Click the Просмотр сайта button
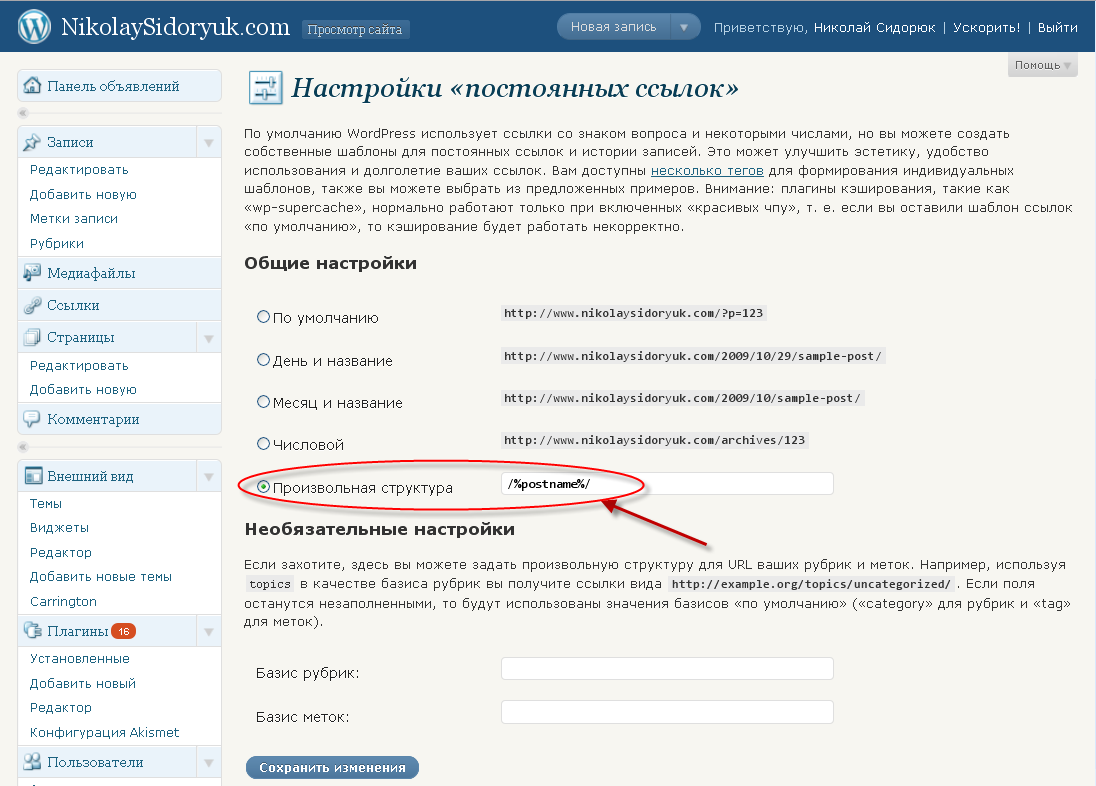 pos(355,29)
